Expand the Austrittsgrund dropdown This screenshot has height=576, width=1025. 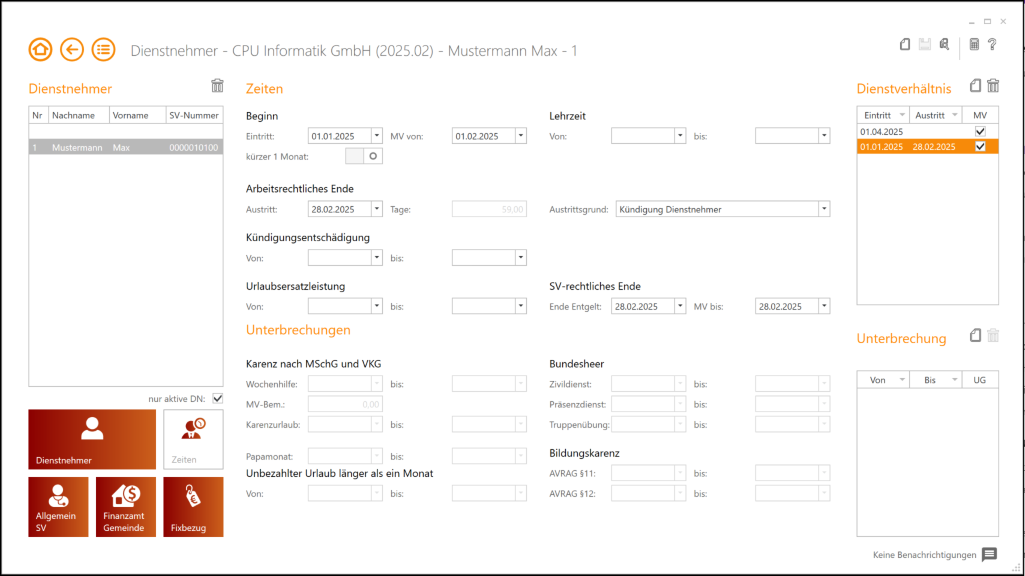824,209
